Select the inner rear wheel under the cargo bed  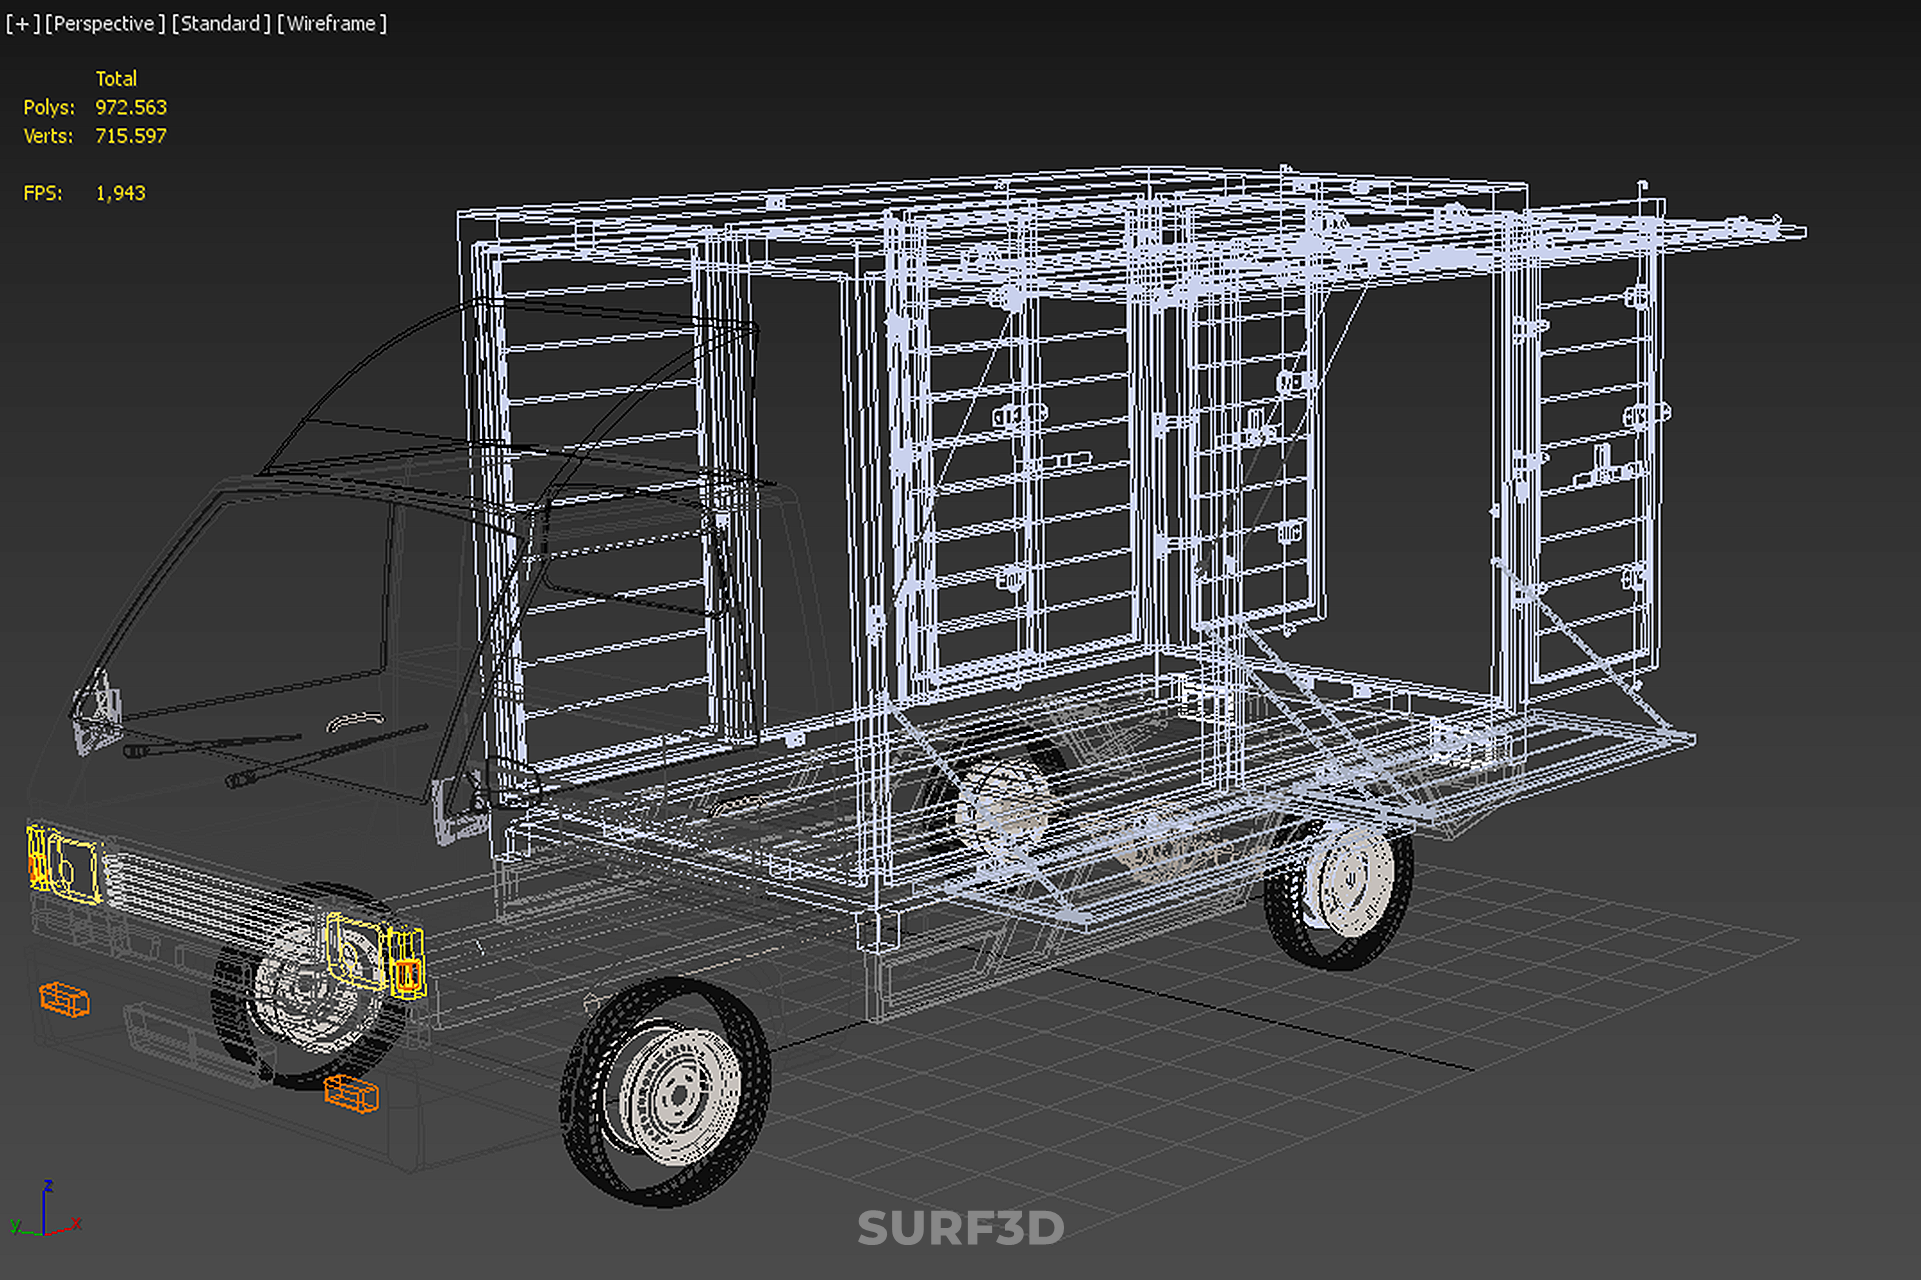pos(1003,808)
